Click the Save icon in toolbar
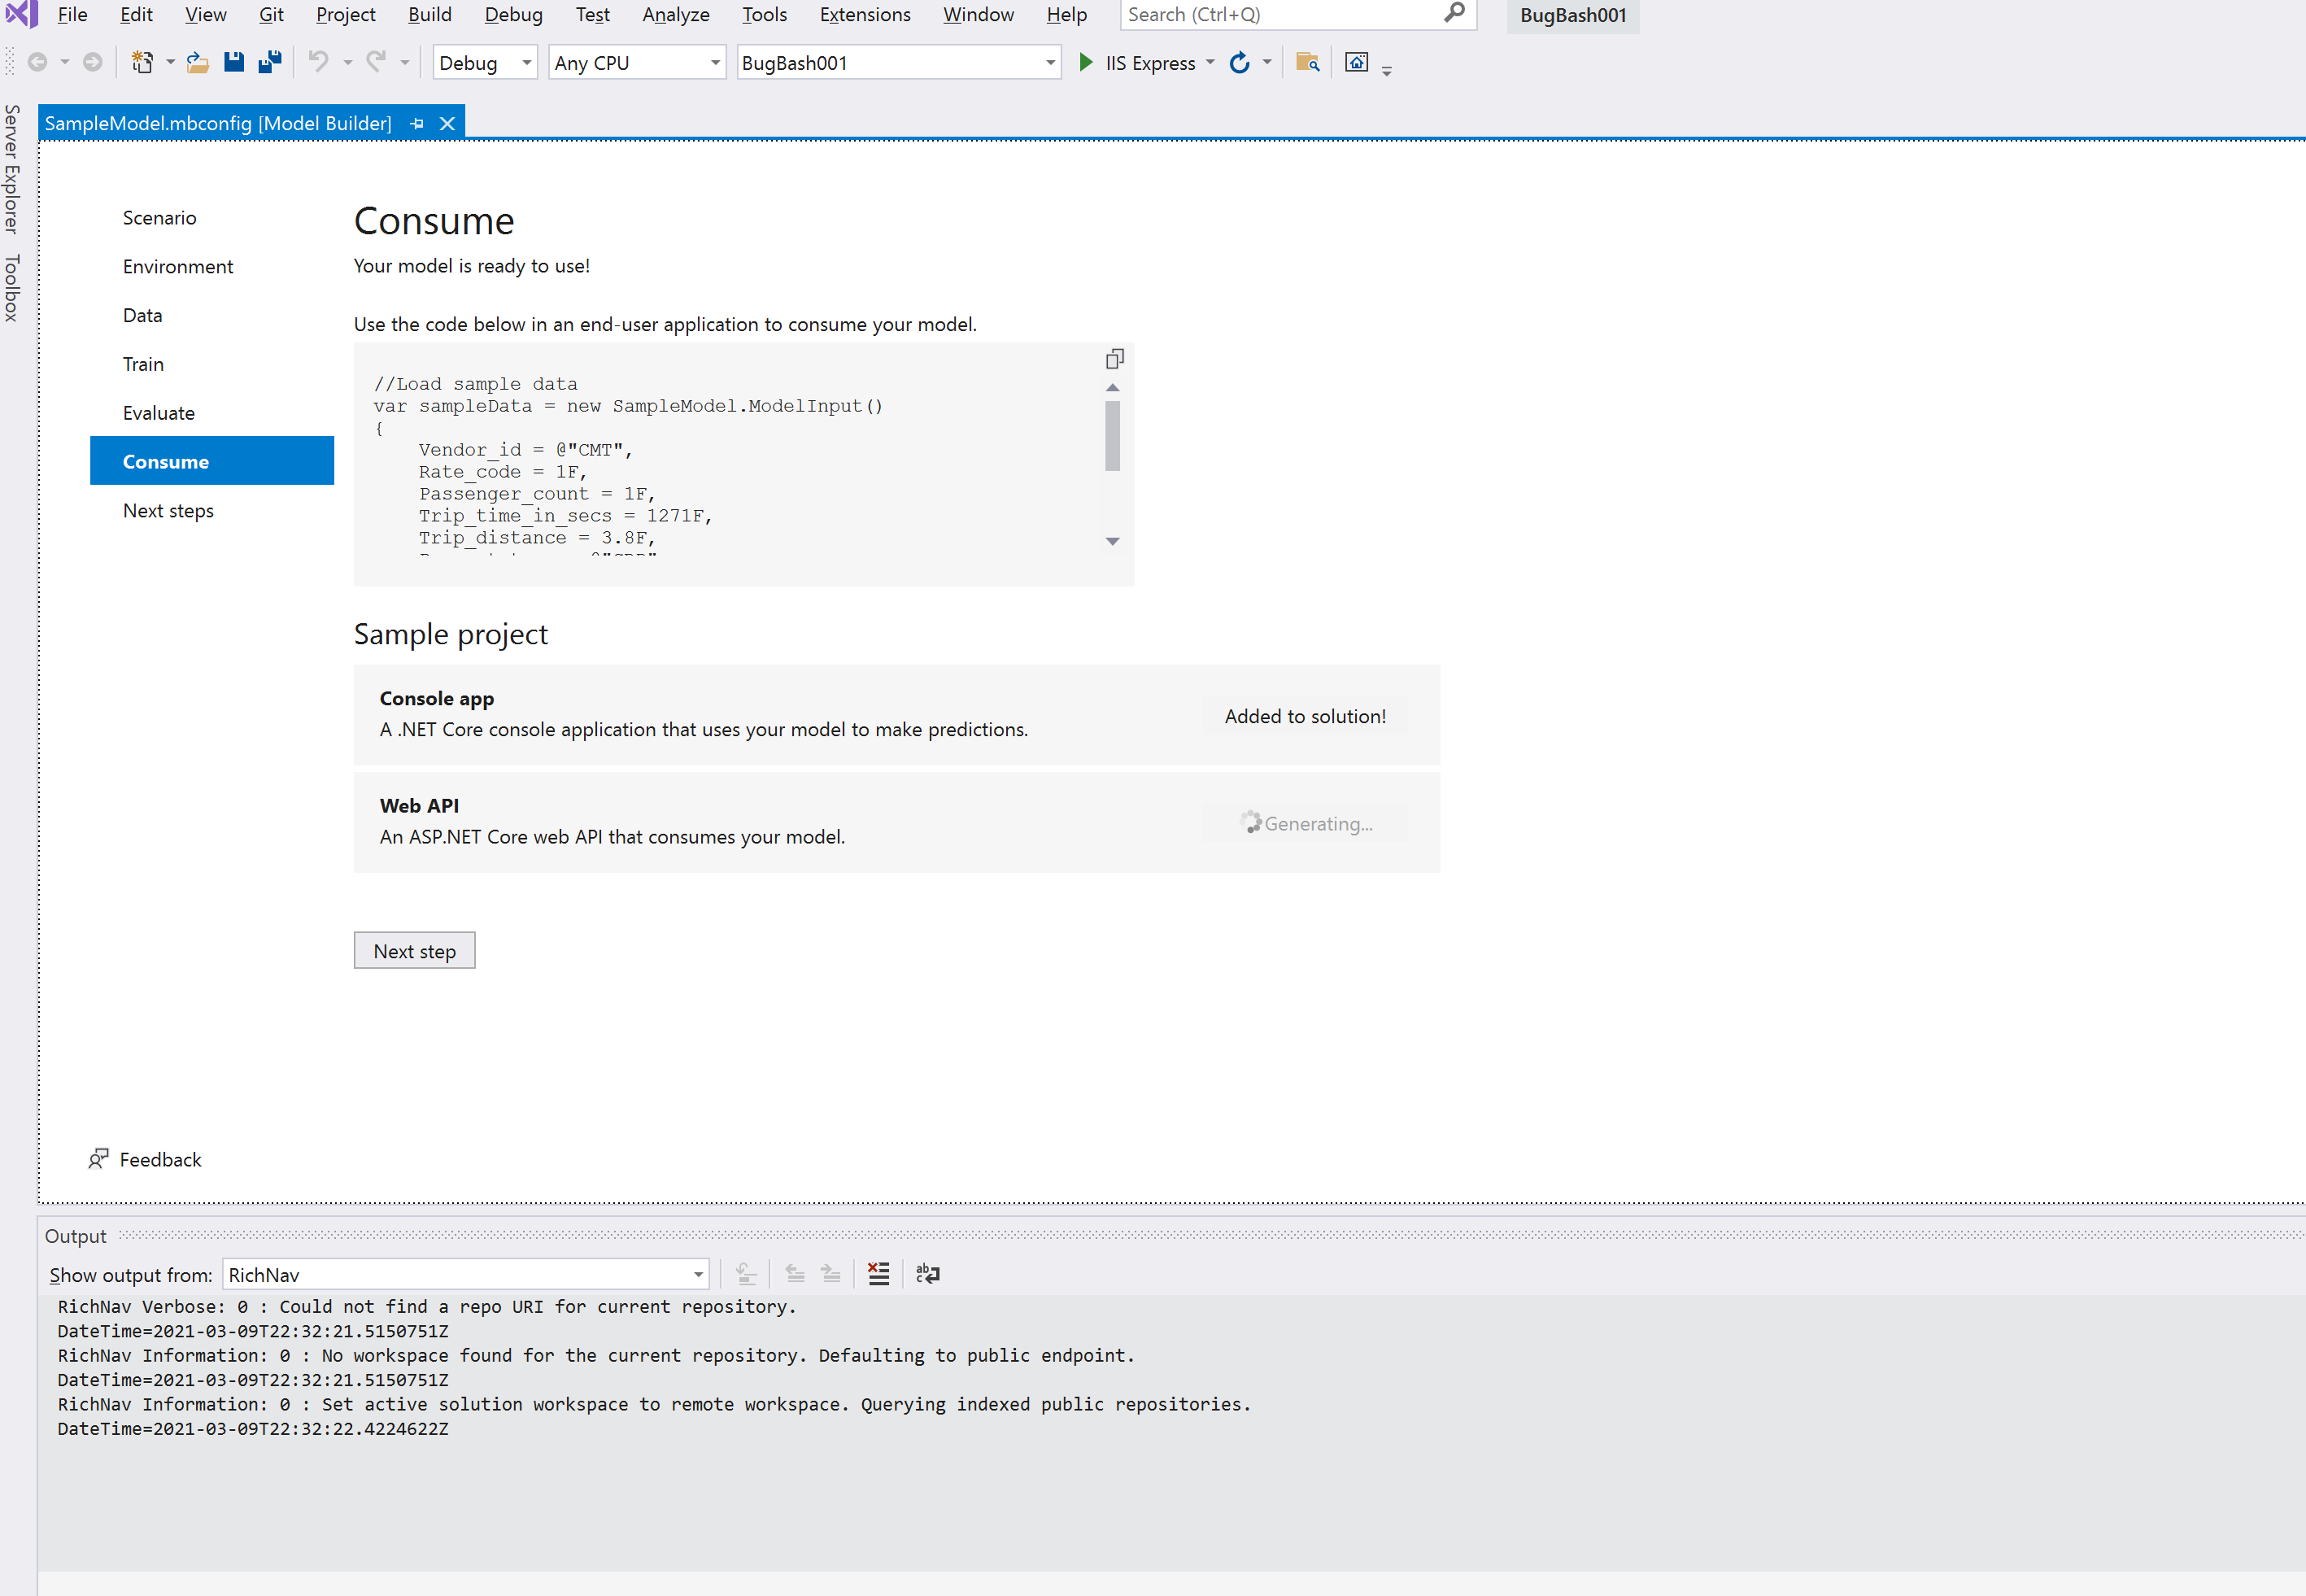 pyautogui.click(x=233, y=62)
